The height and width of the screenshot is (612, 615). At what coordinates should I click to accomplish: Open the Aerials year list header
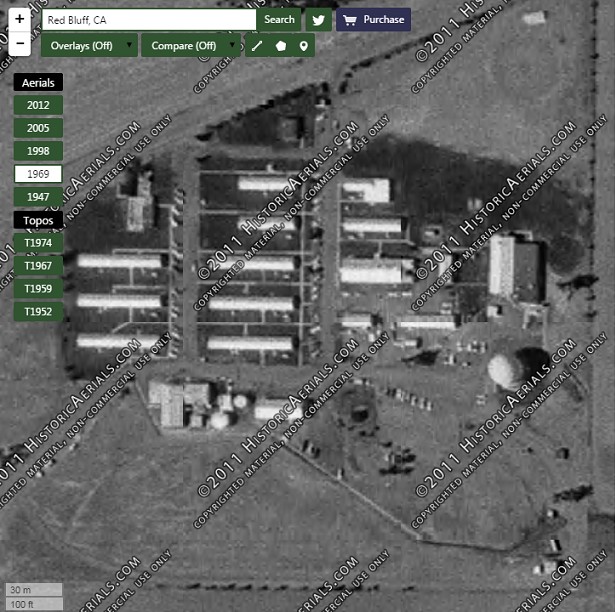[38, 83]
